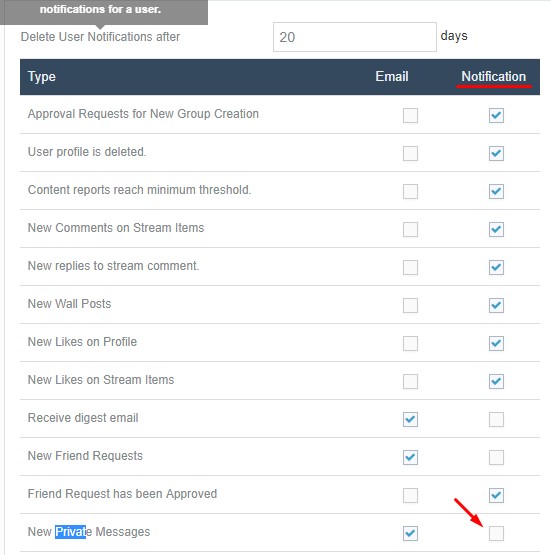
Task: Enable Email for User profile is deleted
Action: pyautogui.click(x=410, y=153)
